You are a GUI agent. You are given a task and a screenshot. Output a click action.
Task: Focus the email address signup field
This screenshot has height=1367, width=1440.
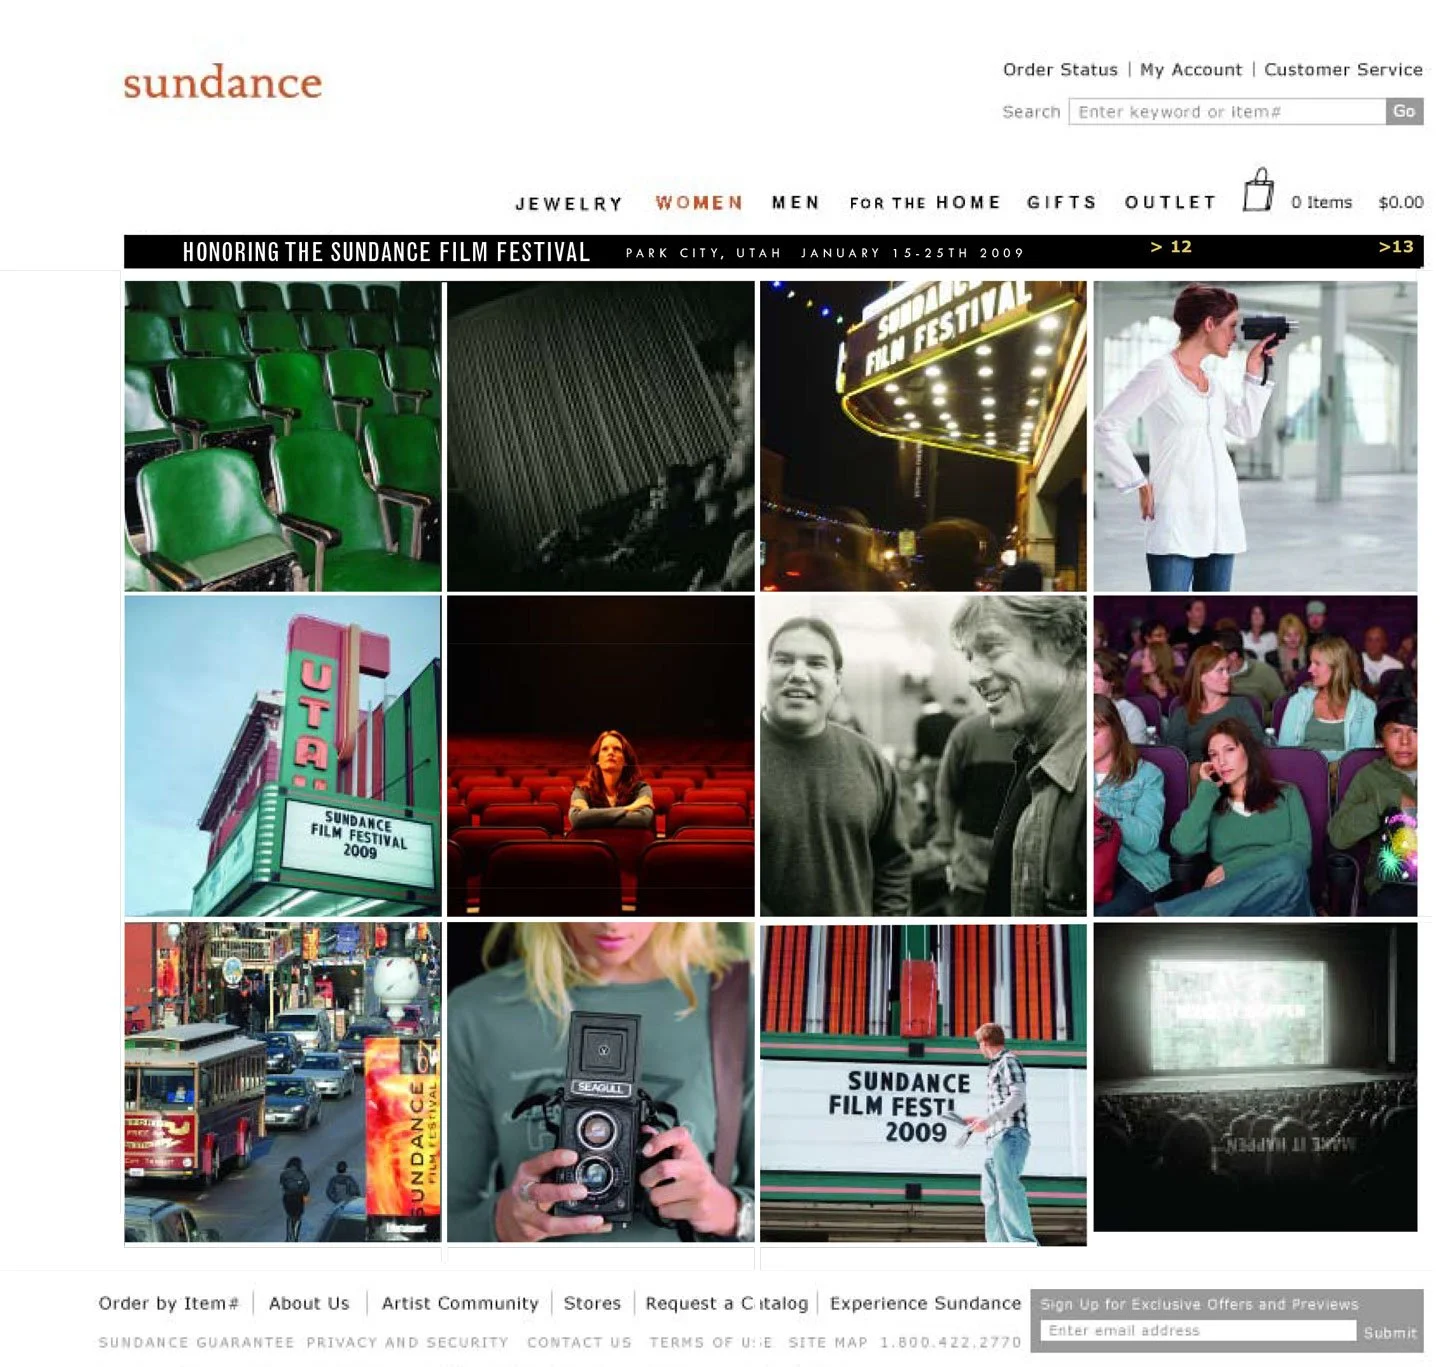click(x=1198, y=1331)
